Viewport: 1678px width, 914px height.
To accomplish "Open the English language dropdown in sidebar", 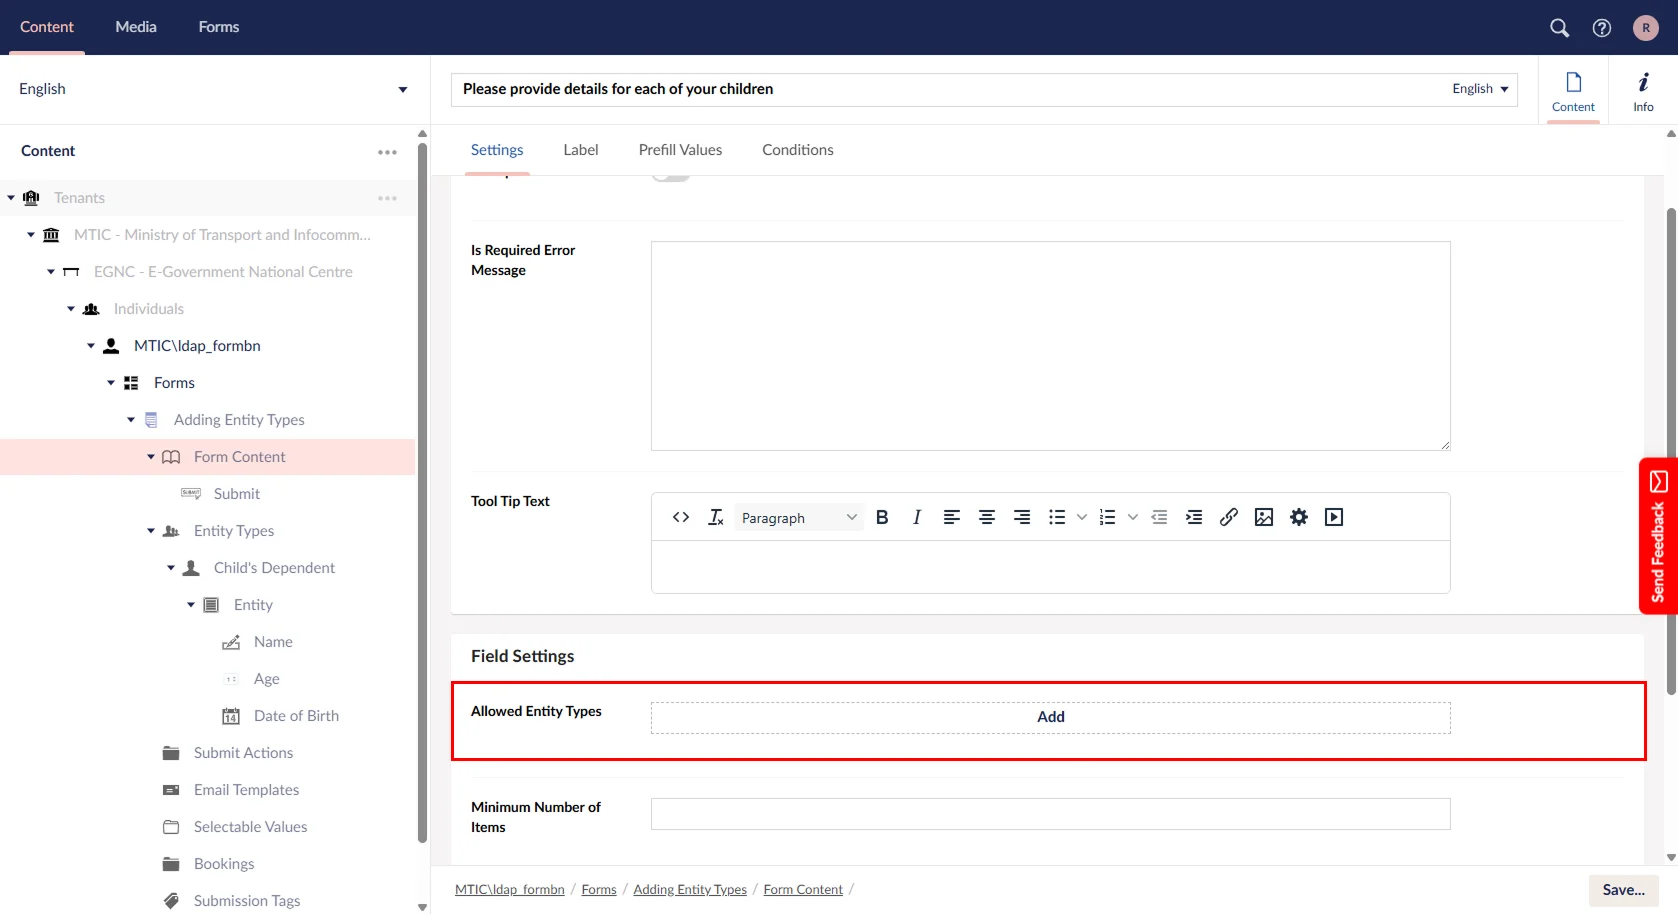I will [x=212, y=89].
